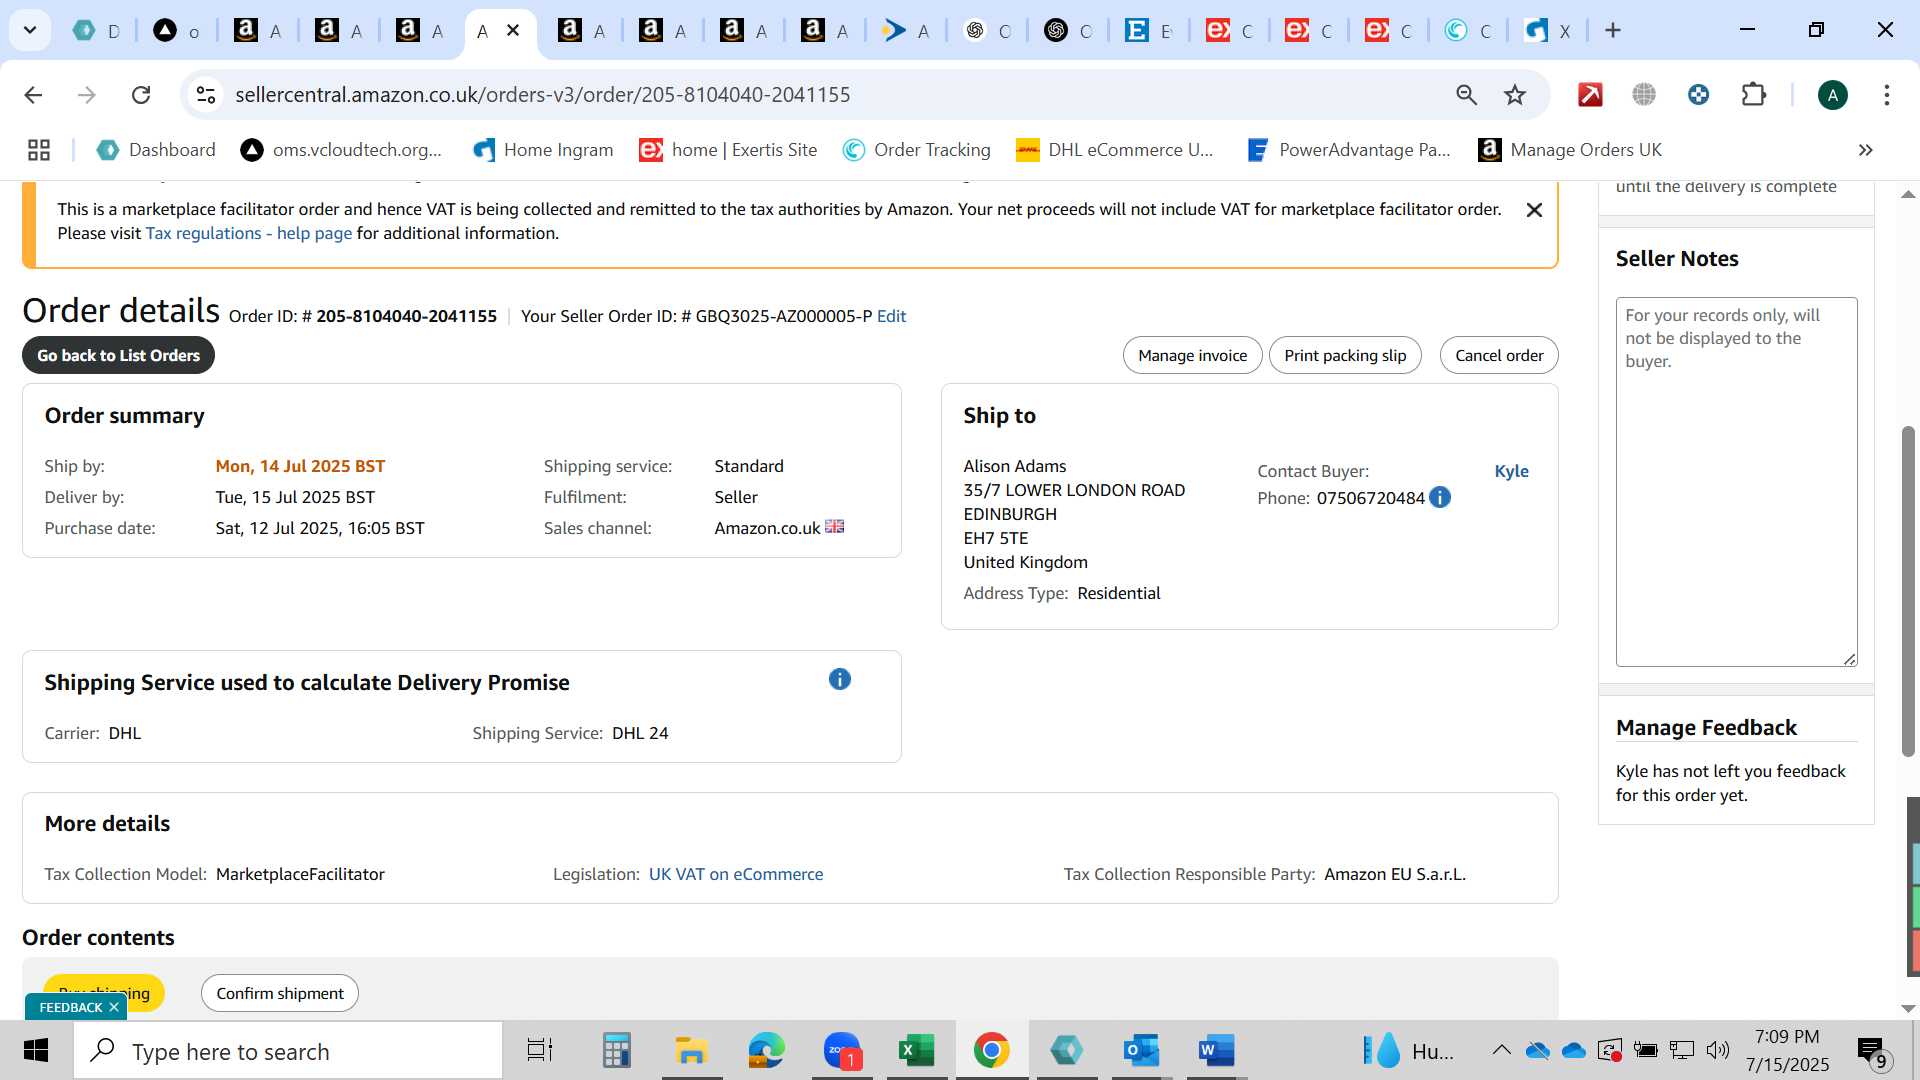The image size is (1920, 1080).
Task: Select order ID 205-8104040-2041155 text
Action: tap(406, 316)
